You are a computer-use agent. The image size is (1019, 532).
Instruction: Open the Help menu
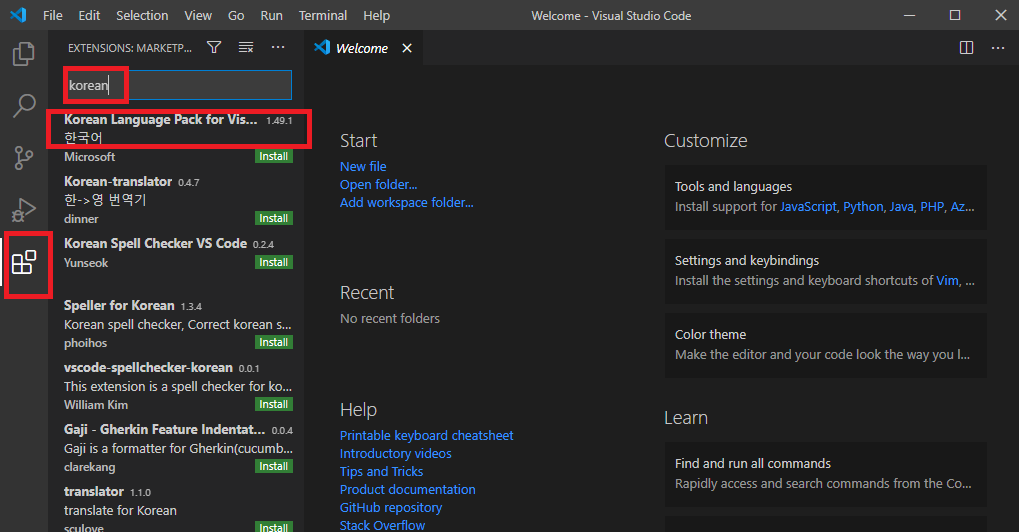click(376, 16)
